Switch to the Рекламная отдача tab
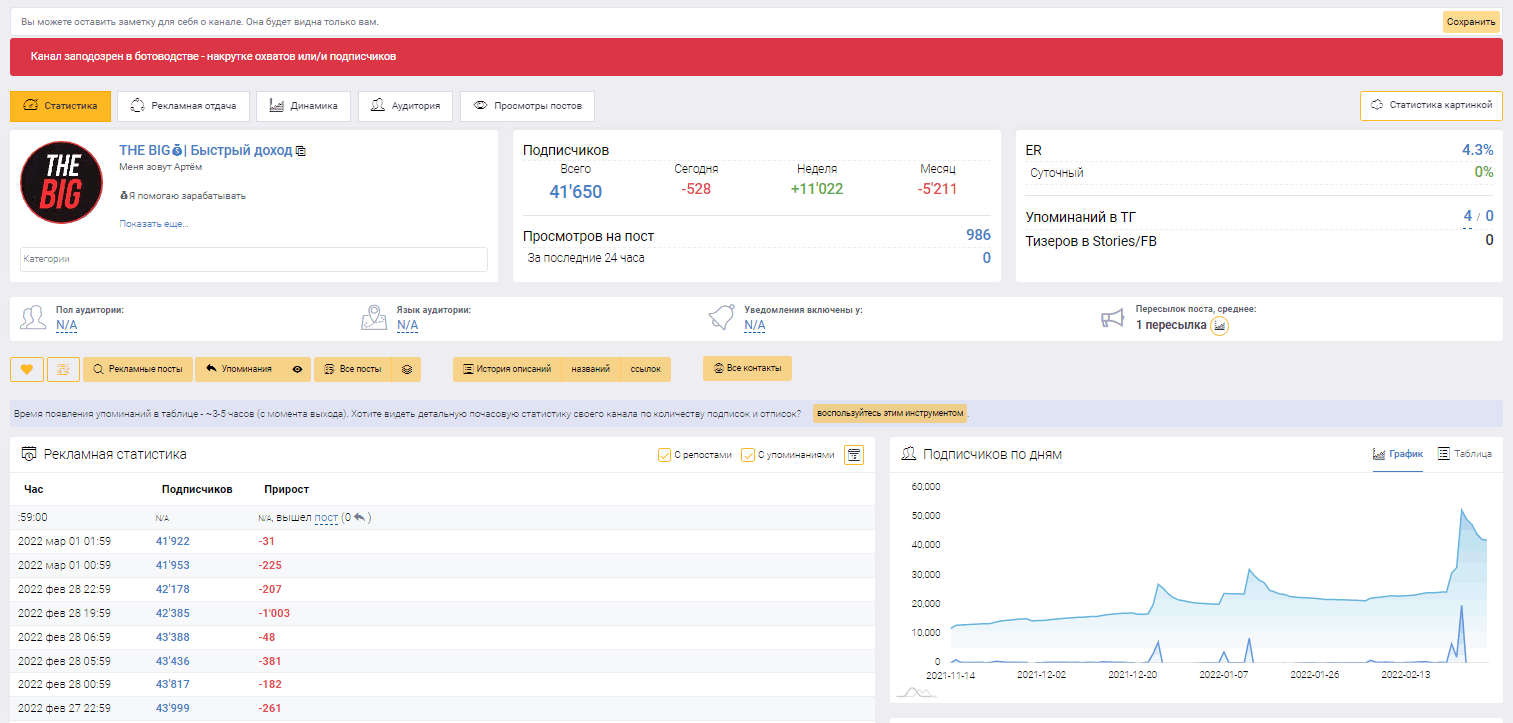Screen dimensions: 1513x723 click(183, 106)
